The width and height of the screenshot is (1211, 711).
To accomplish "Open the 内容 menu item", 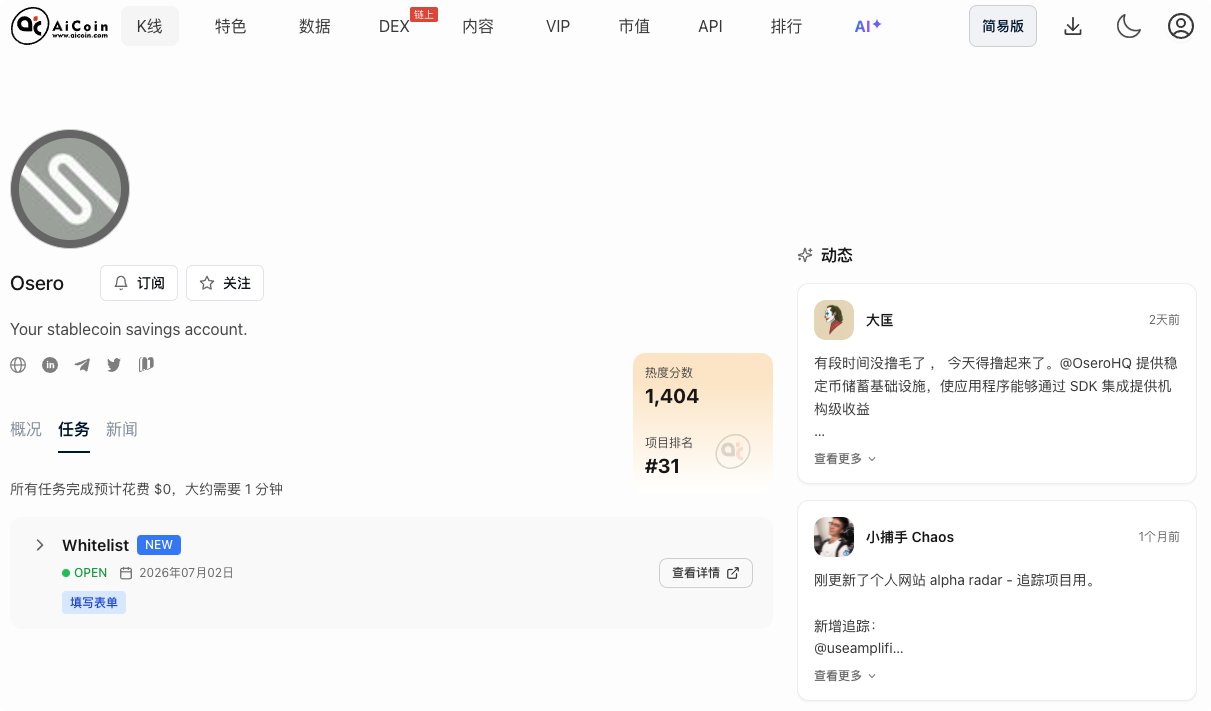I will pos(478,26).
